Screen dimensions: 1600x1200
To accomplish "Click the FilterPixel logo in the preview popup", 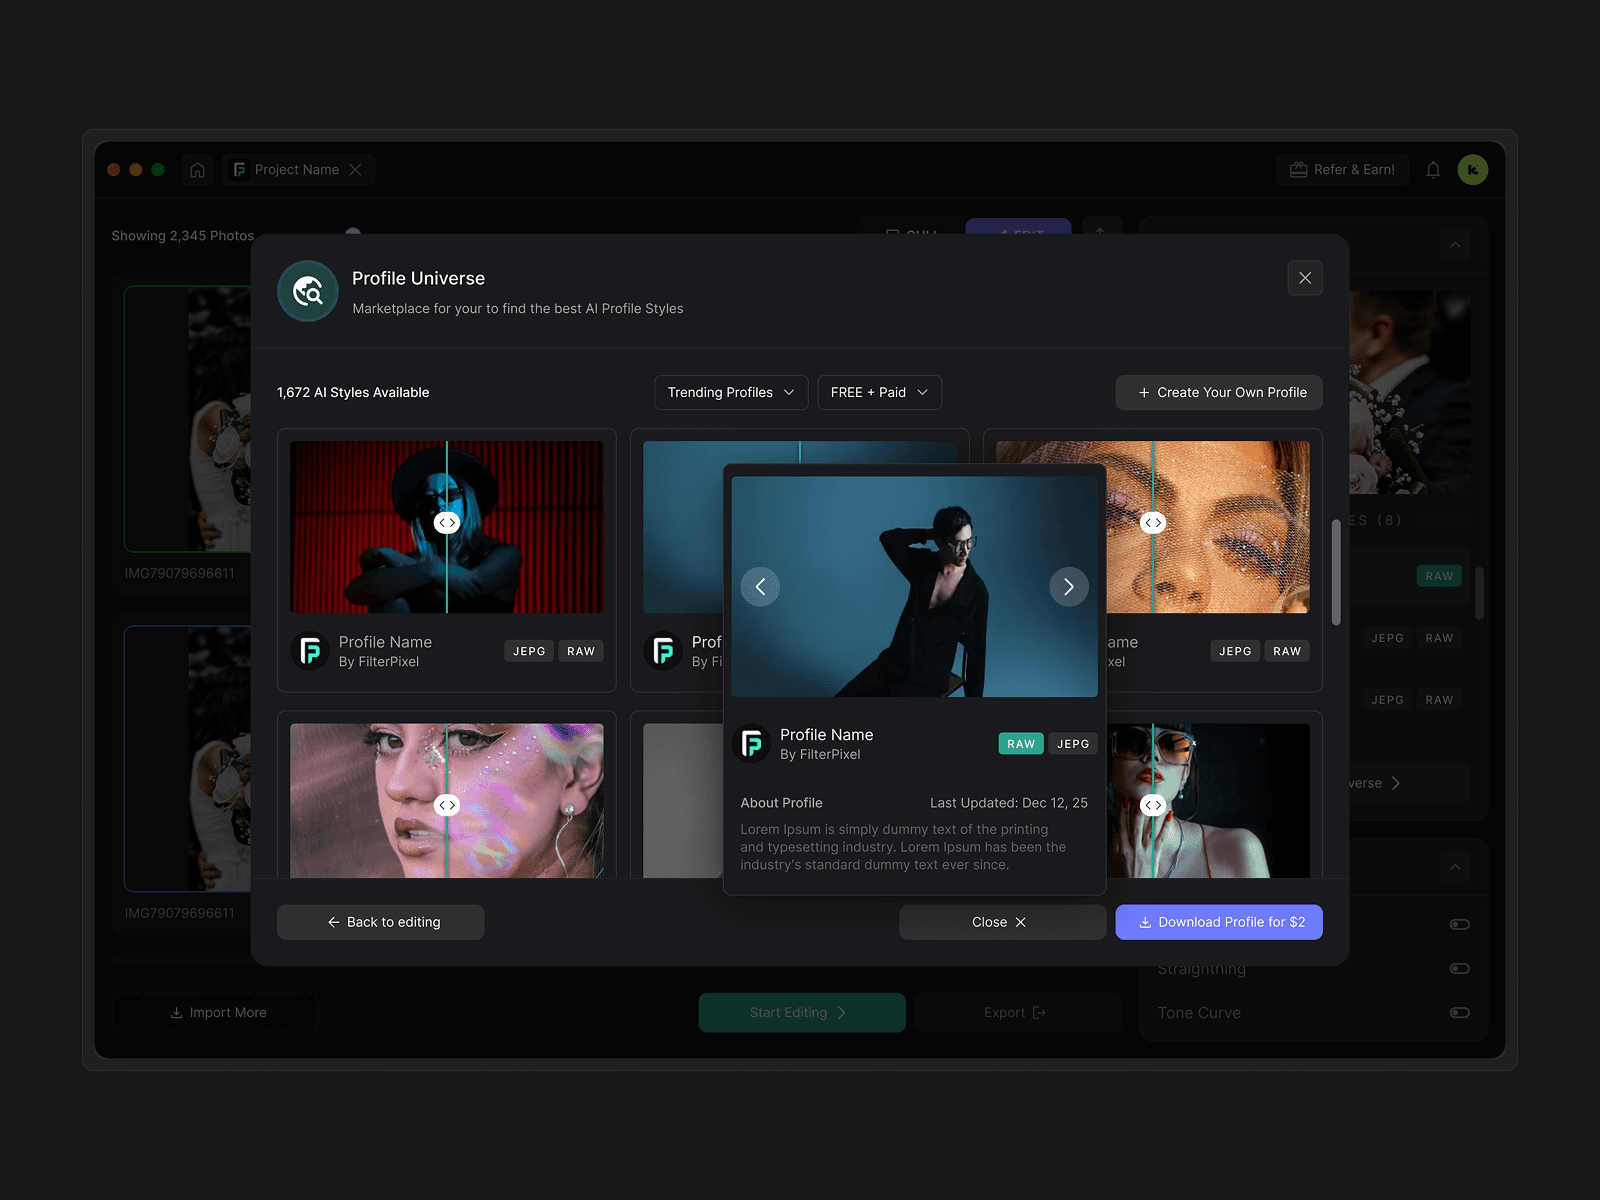I will coord(752,744).
